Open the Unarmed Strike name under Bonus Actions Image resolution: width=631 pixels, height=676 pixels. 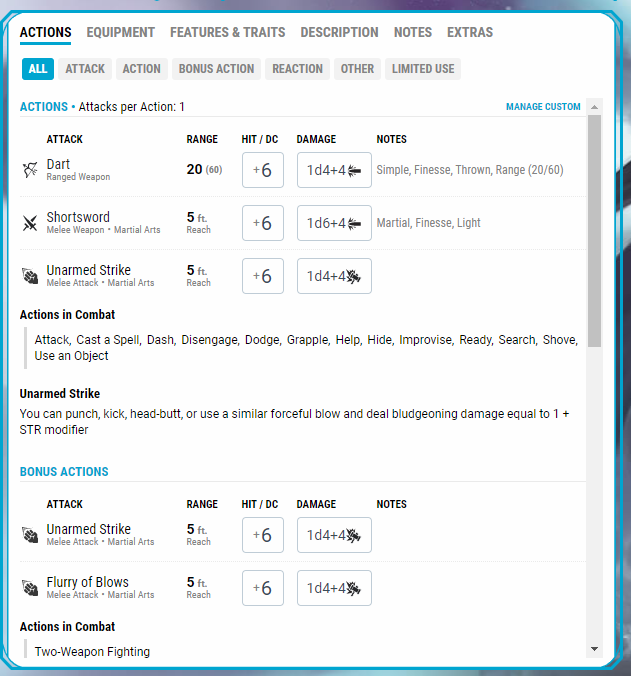coord(88,529)
